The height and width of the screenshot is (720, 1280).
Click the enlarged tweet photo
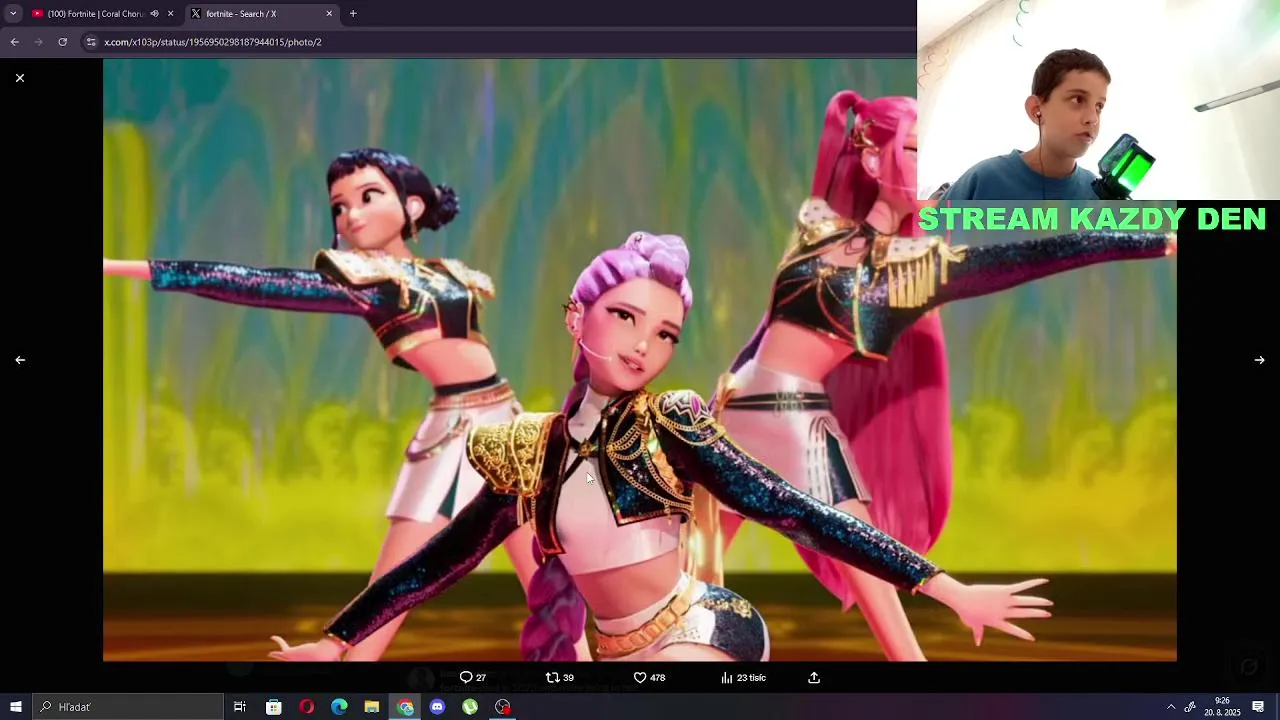640,360
